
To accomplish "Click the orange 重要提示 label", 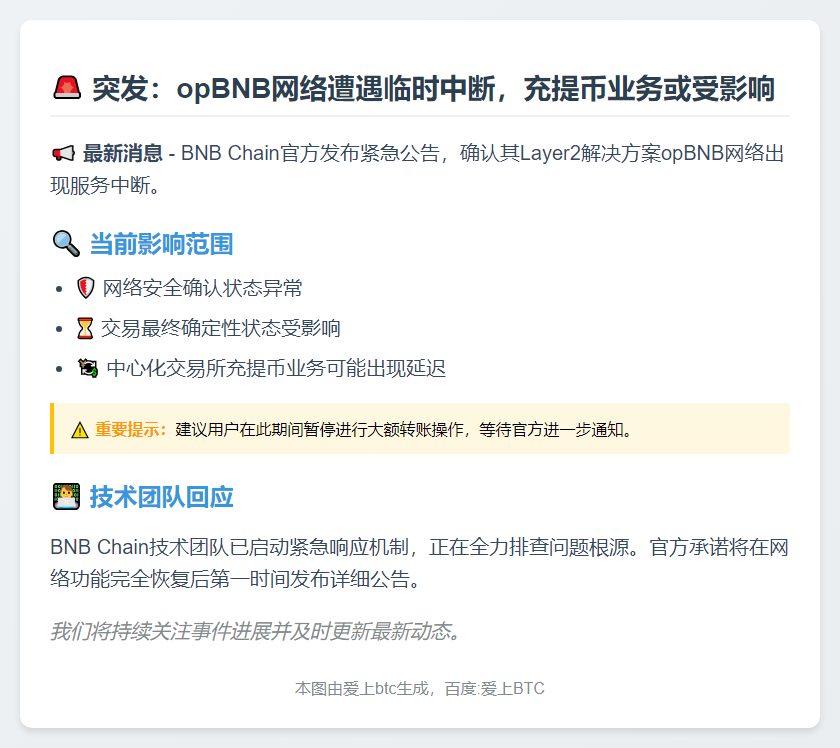I will pyautogui.click(x=131, y=430).
